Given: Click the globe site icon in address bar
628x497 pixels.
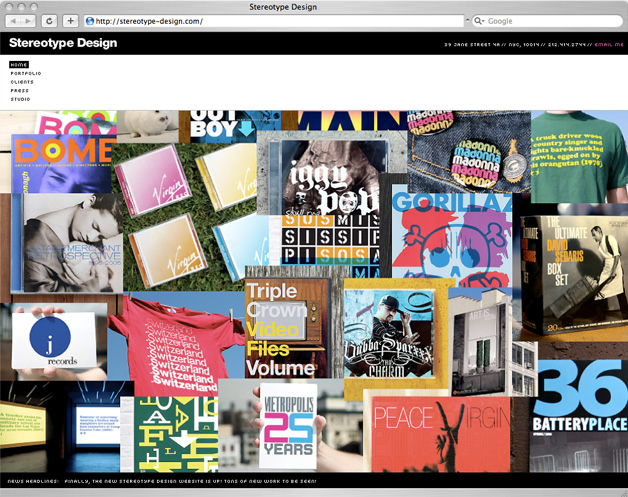Looking at the screenshot, I should 90,21.
